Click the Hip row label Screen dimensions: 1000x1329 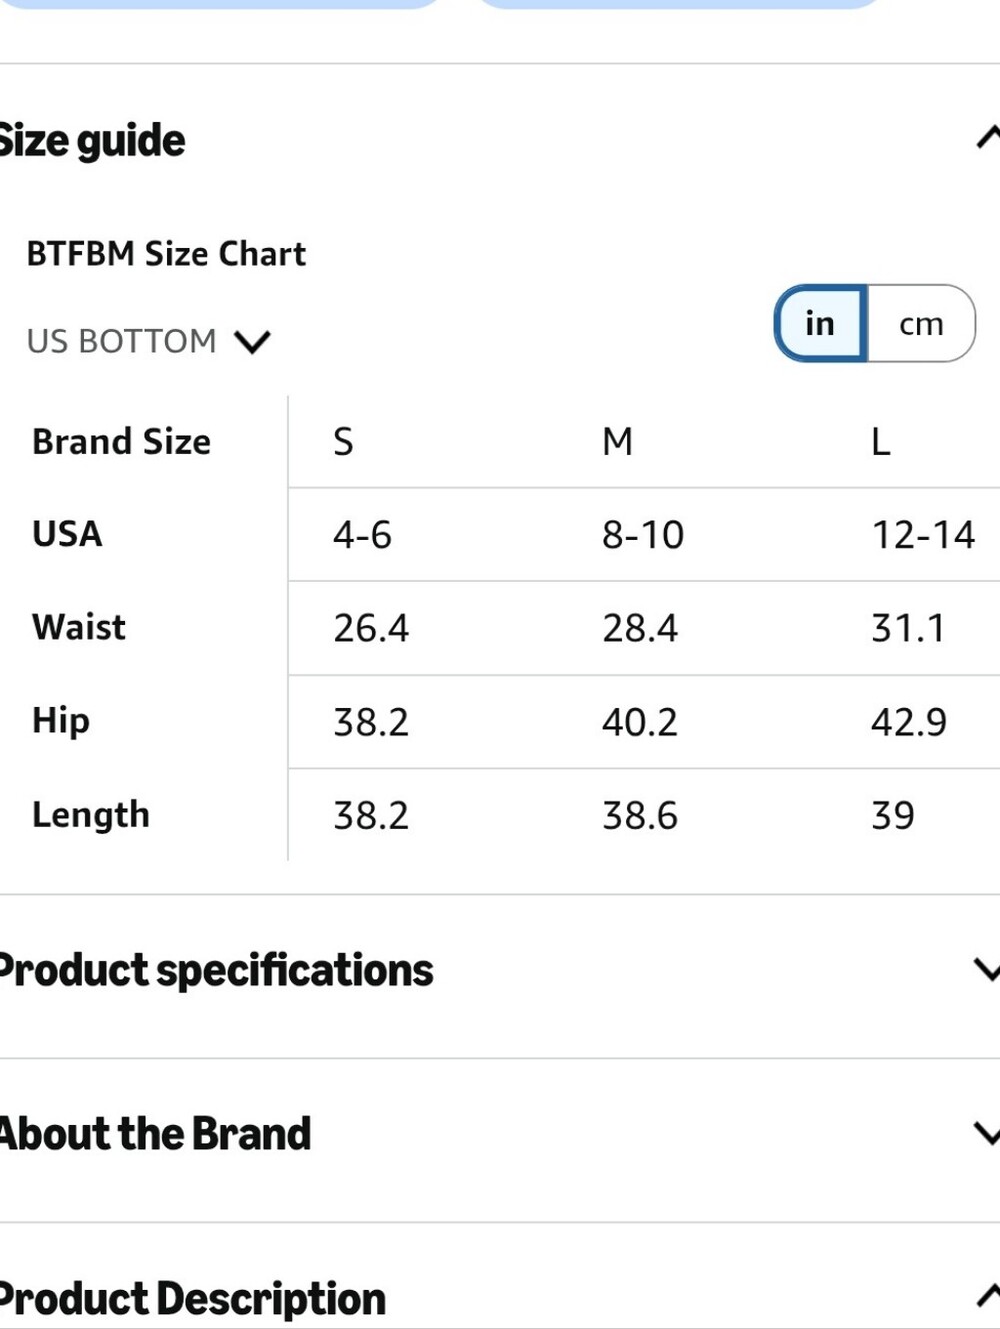click(61, 721)
